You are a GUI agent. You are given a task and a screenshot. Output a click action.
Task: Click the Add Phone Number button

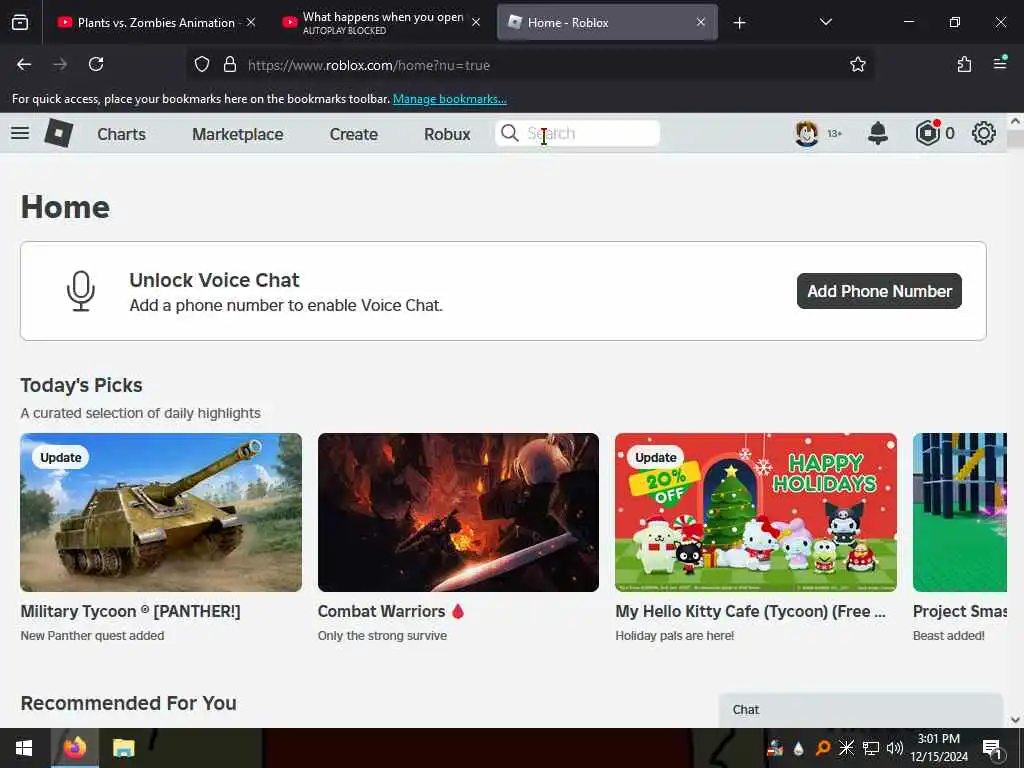tap(879, 291)
